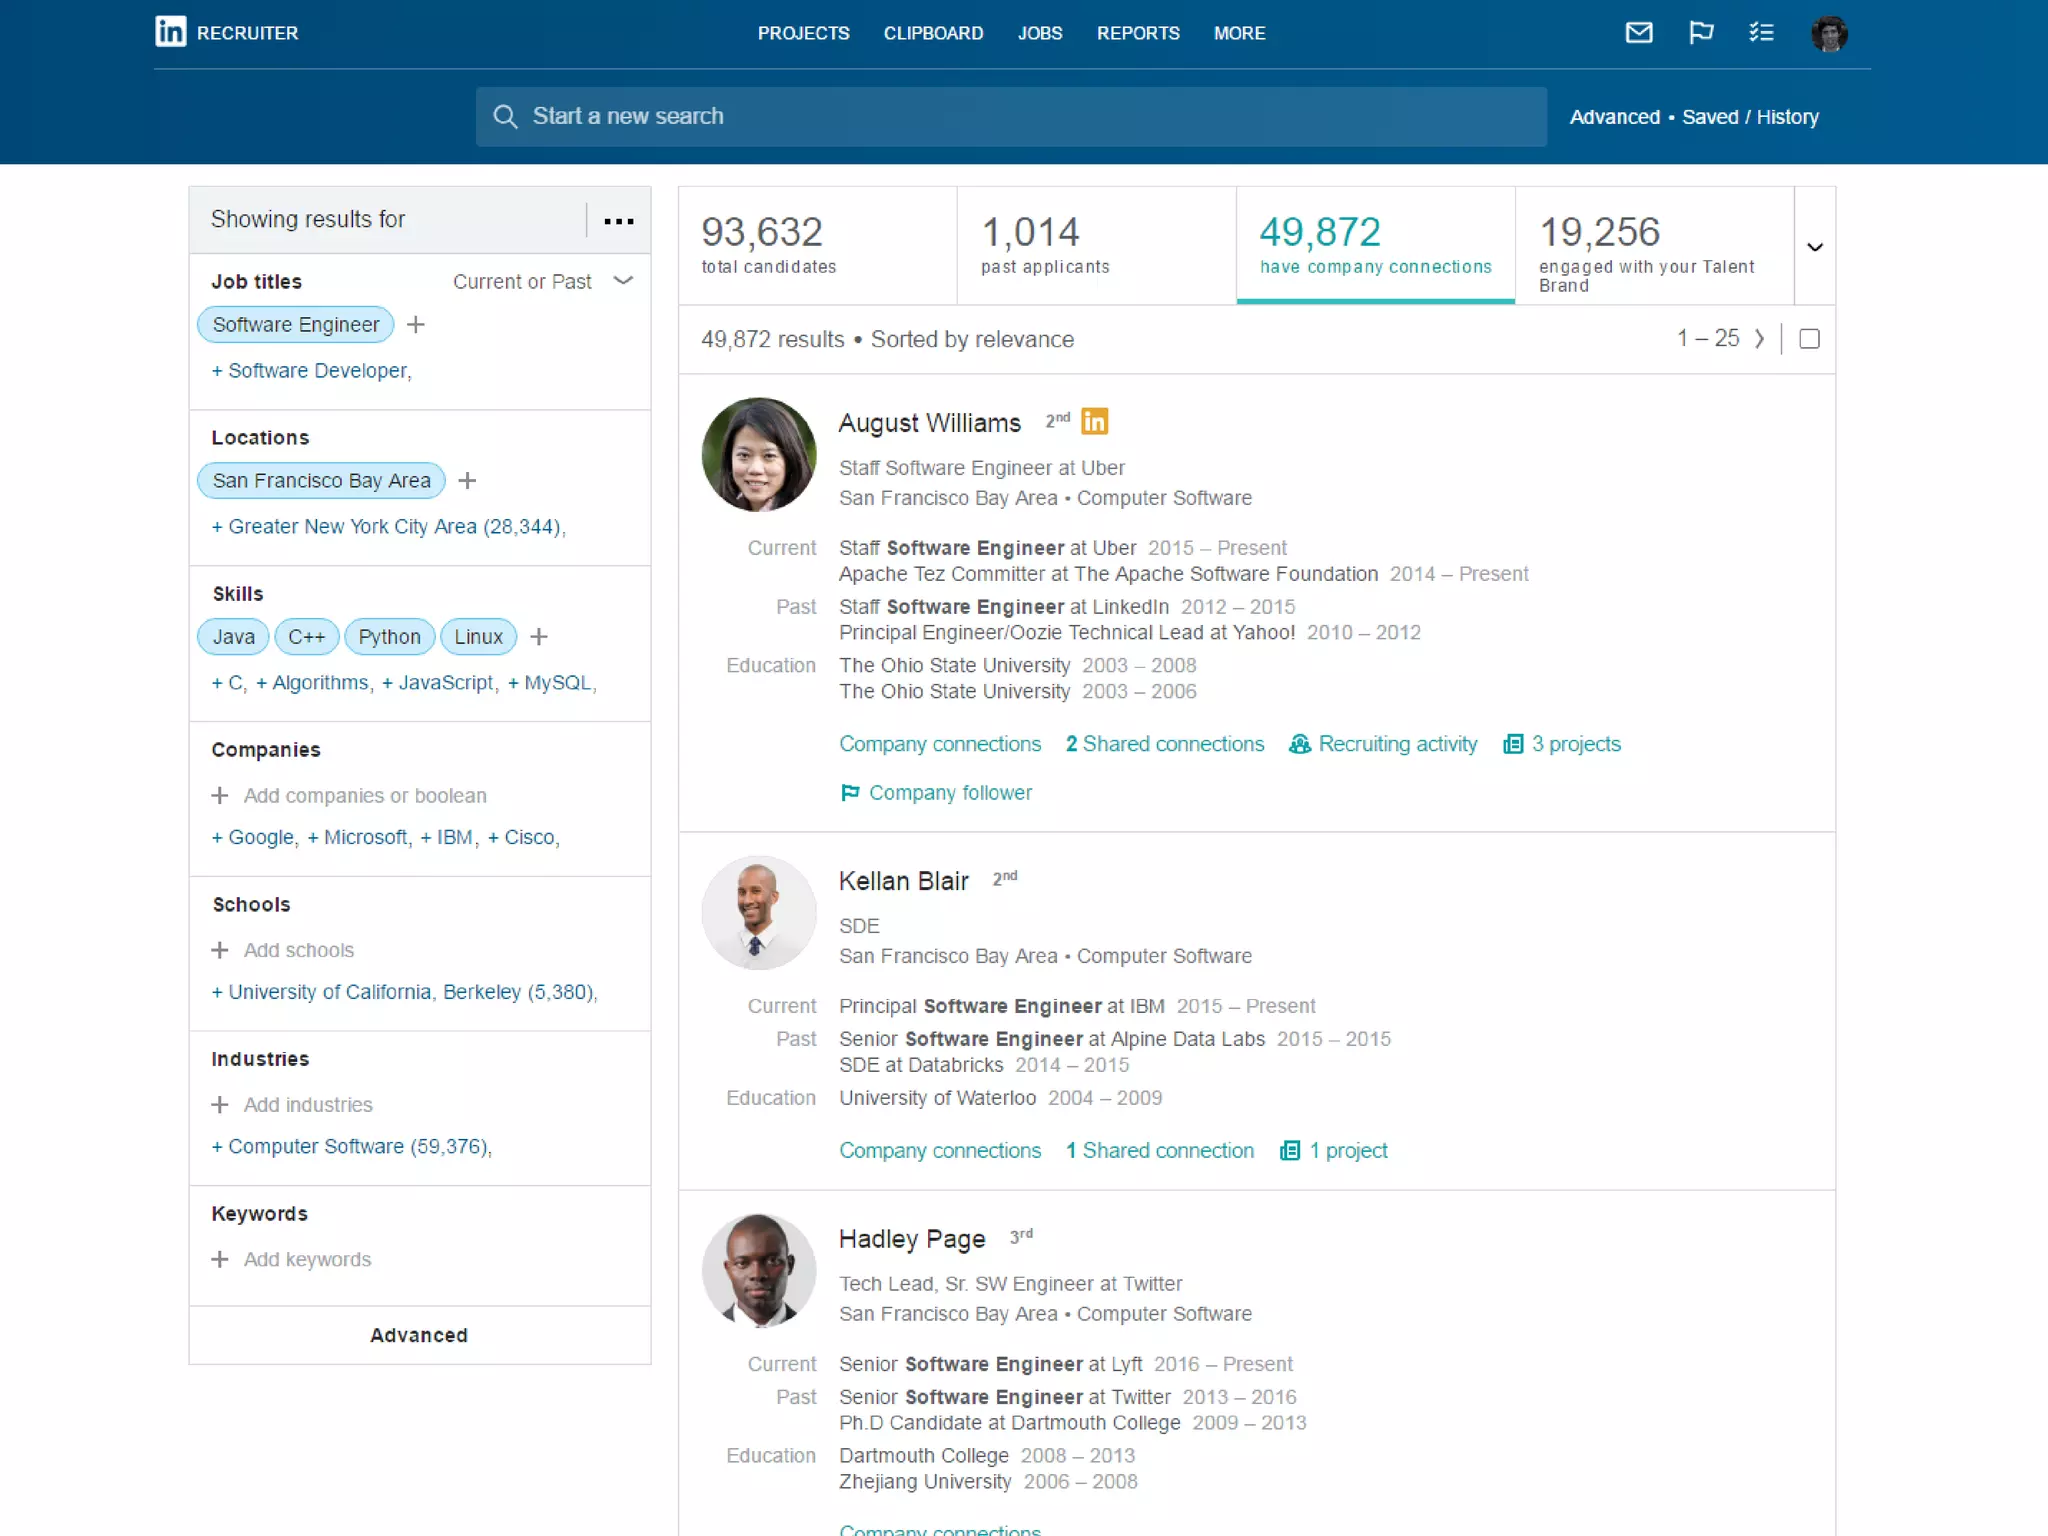
Task: Click the 1 project icon for Kellan Blair
Action: 1290,1151
